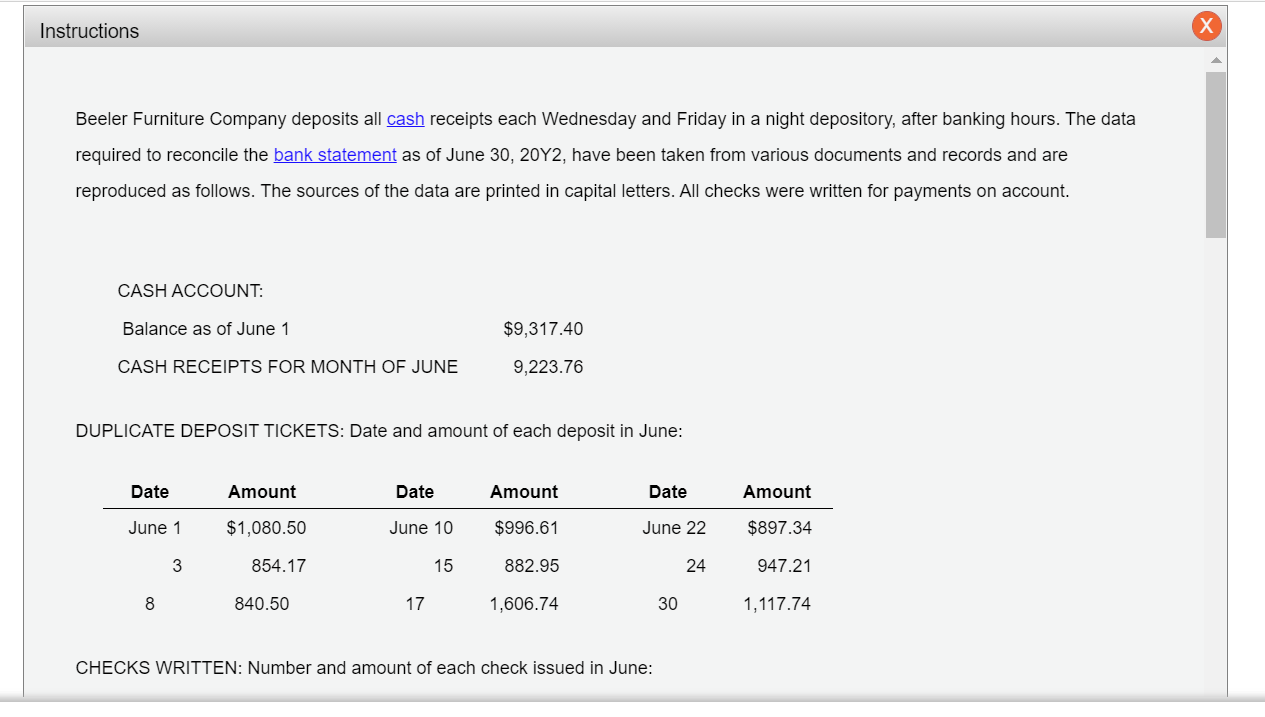
Task: Click the last Amount column header
Action: coord(777,492)
